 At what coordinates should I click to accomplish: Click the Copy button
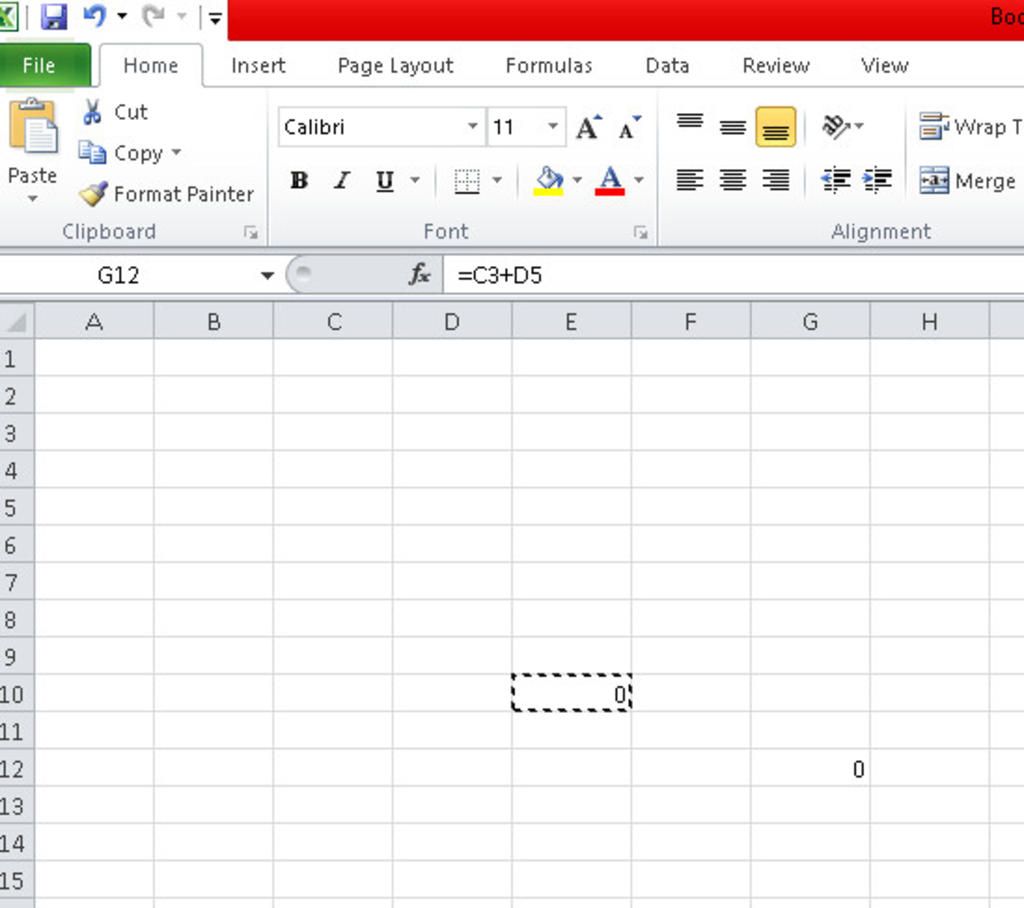coord(120,153)
